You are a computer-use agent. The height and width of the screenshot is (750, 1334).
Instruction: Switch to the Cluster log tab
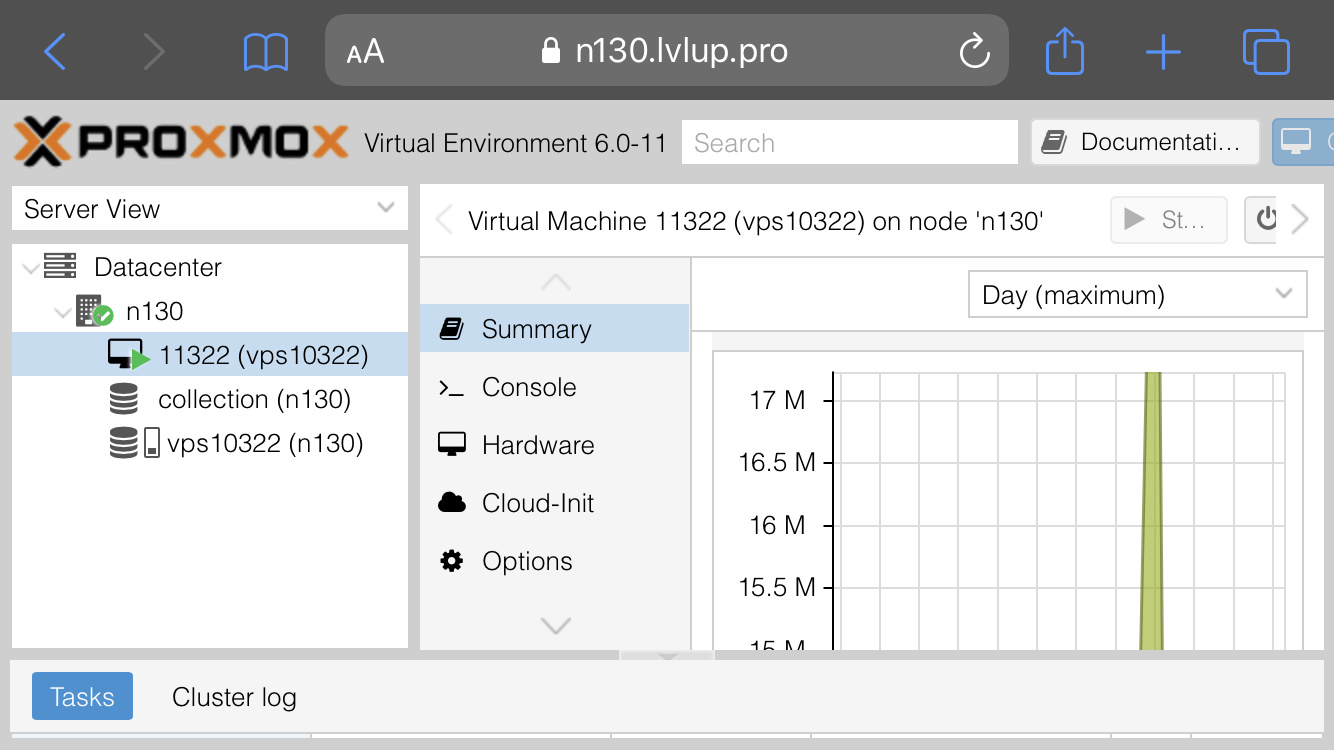click(x=234, y=697)
